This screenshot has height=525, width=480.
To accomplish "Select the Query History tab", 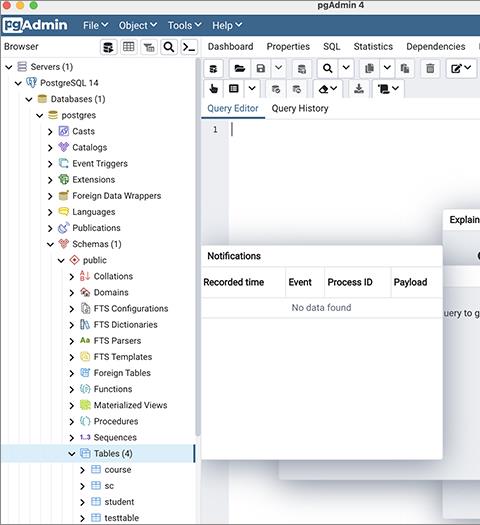I will [x=300, y=108].
